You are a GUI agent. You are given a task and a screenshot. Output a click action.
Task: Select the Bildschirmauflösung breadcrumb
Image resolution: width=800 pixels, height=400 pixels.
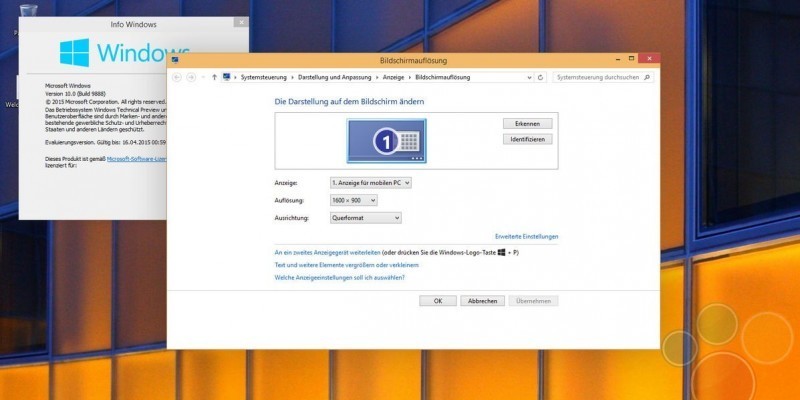443,78
